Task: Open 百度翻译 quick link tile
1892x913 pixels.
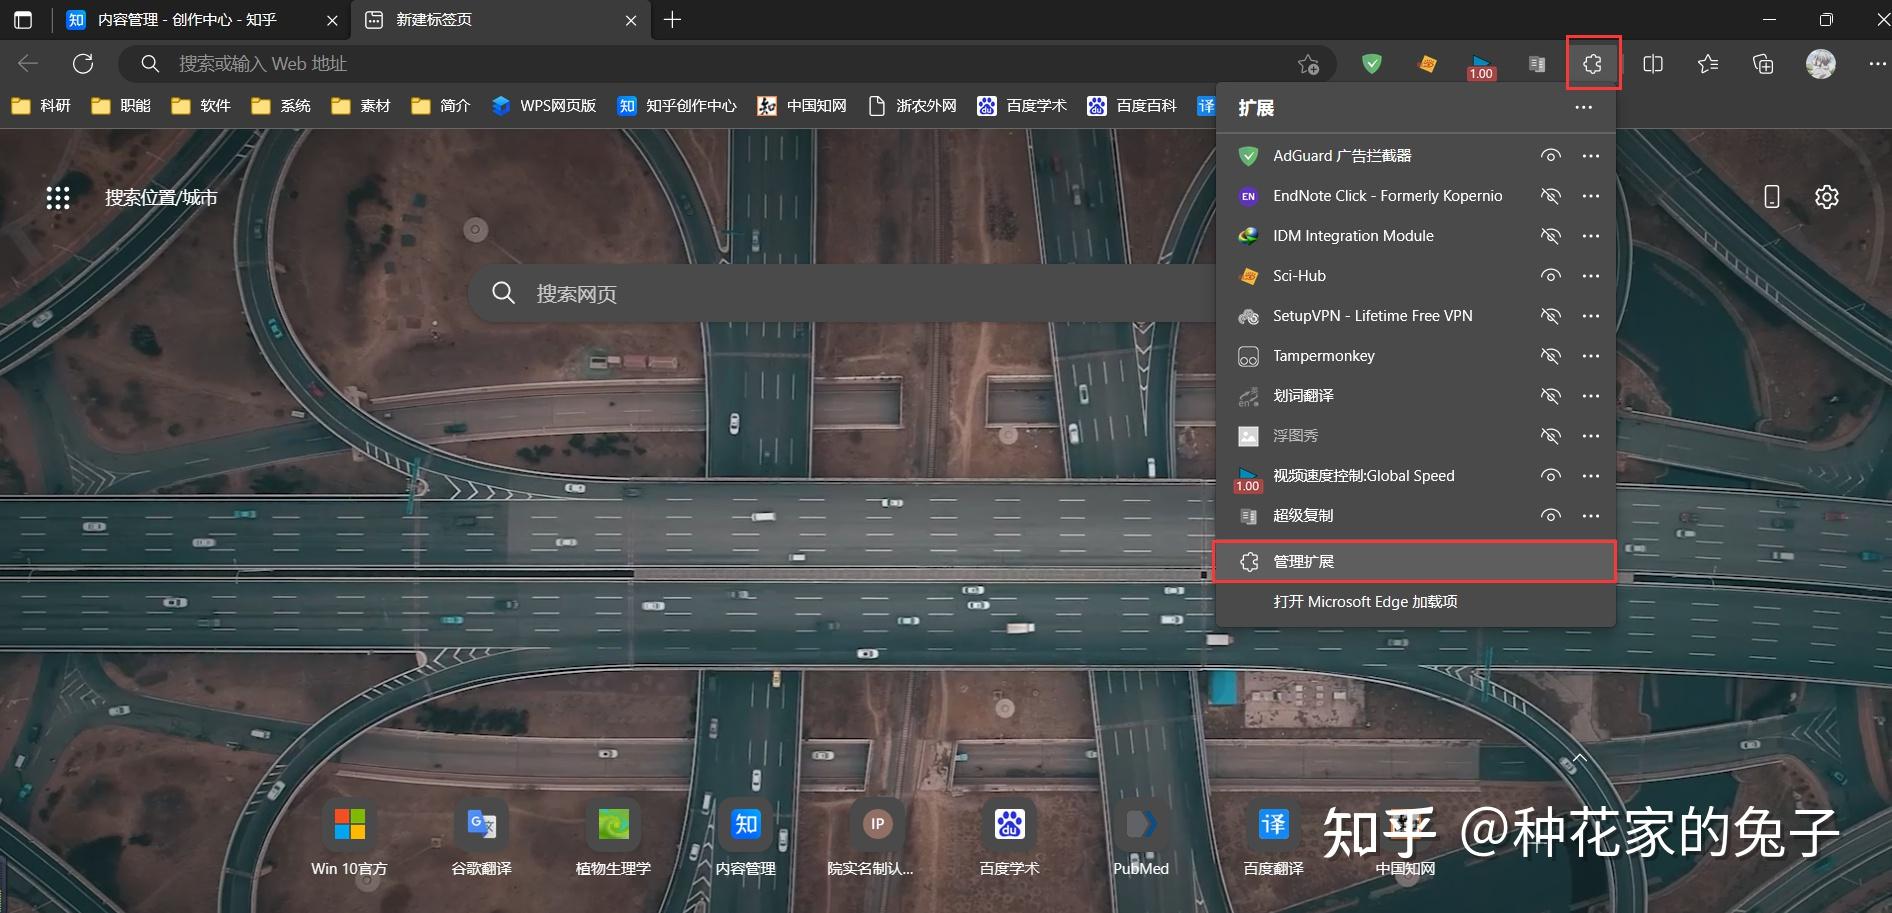Action: coord(1273,838)
